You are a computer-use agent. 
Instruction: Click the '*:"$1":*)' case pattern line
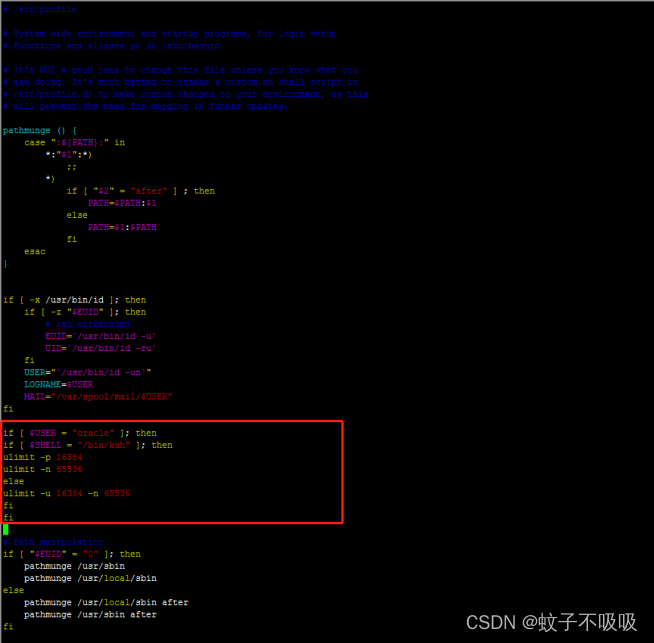click(69, 154)
